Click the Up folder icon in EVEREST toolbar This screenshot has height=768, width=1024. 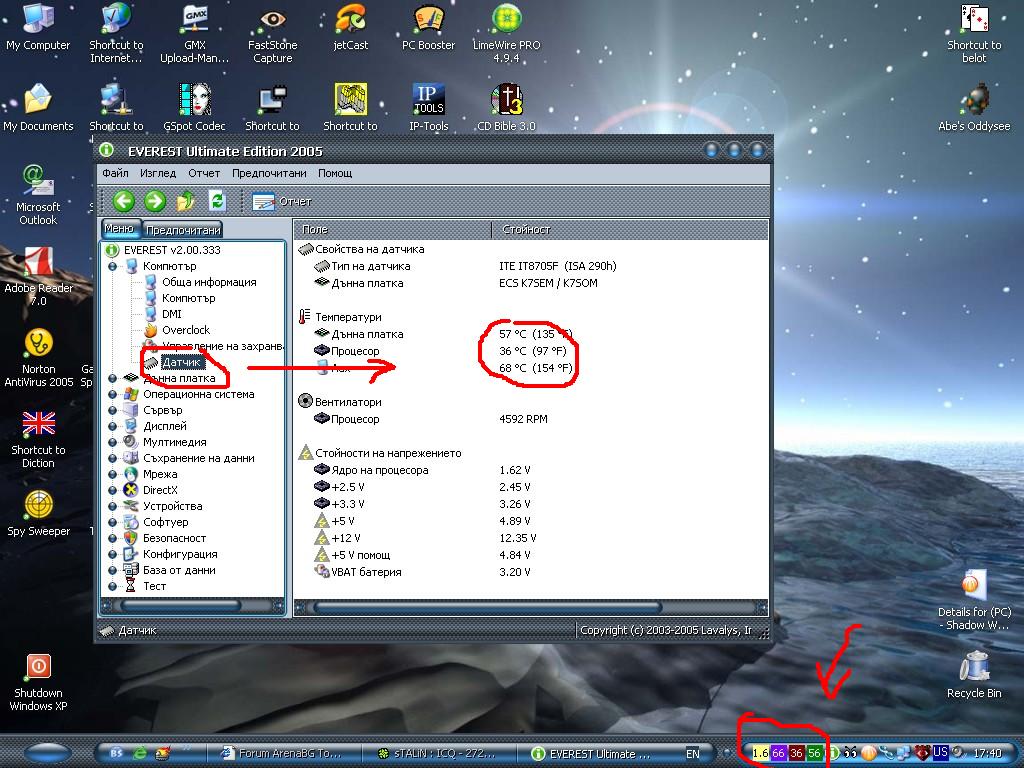[x=185, y=201]
